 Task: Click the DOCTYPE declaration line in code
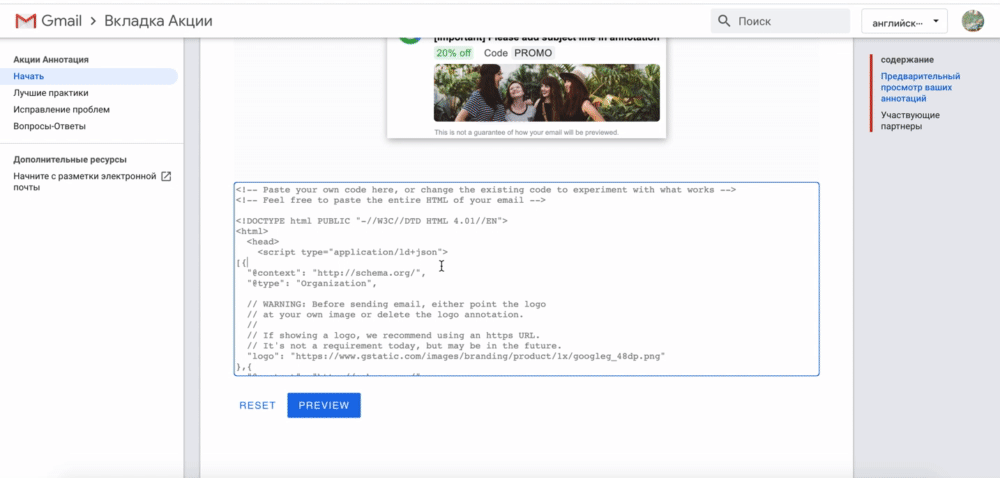point(372,221)
